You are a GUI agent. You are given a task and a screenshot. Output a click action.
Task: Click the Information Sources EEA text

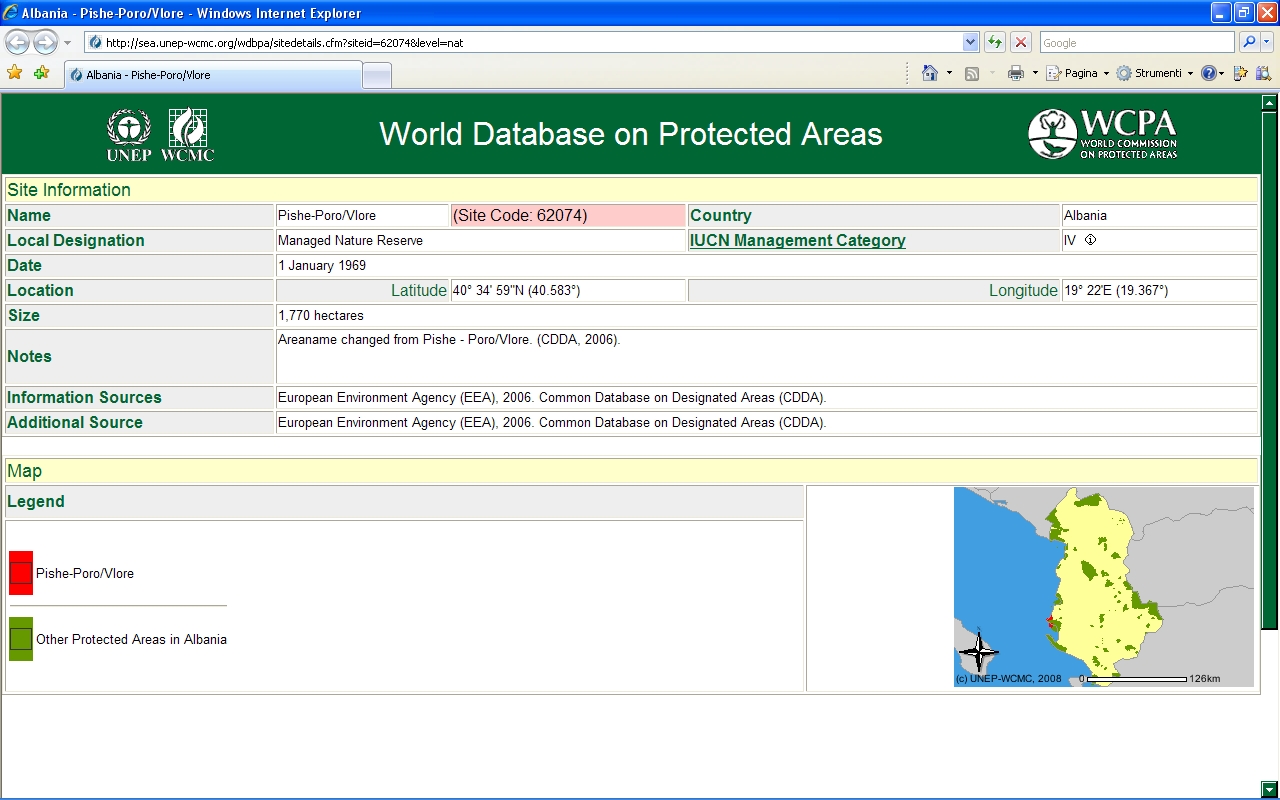(x=552, y=398)
